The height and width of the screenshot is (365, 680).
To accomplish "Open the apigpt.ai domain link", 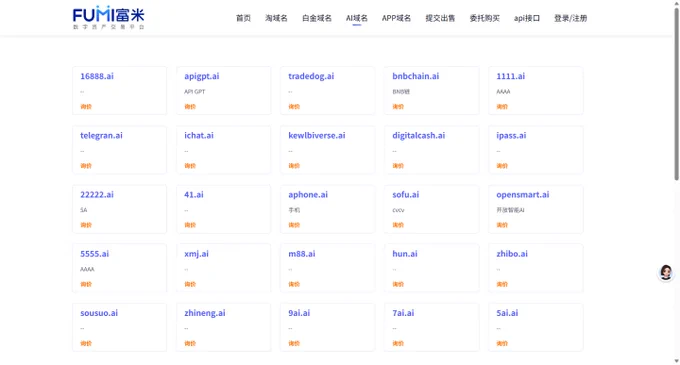I will (x=202, y=76).
